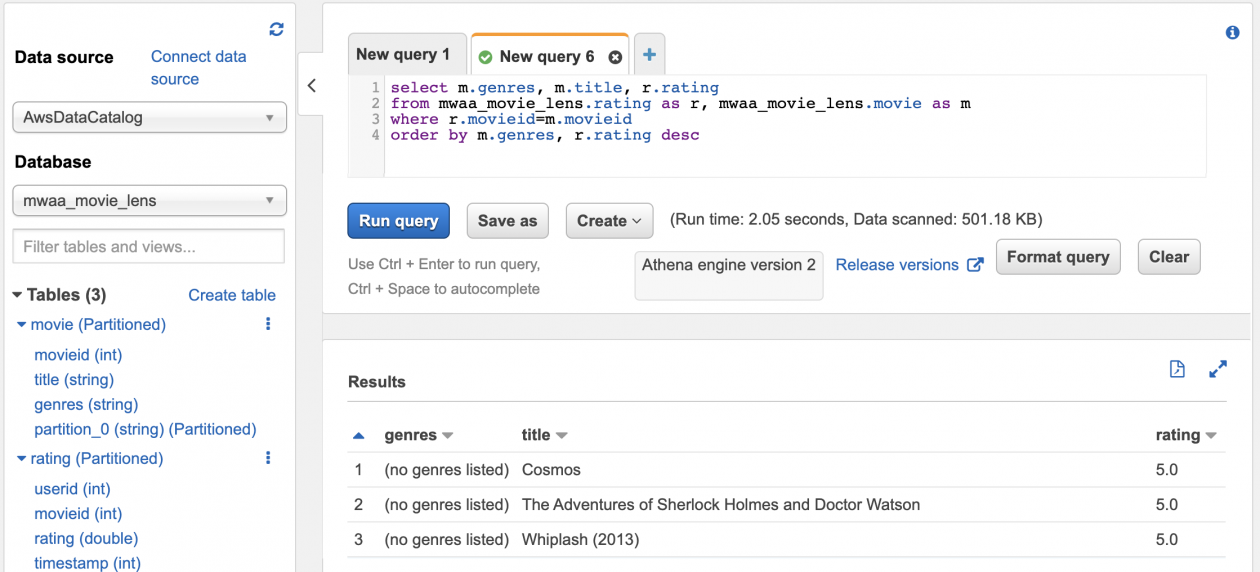Refresh the data source panel
The height and width of the screenshot is (572, 1260).
tap(277, 30)
